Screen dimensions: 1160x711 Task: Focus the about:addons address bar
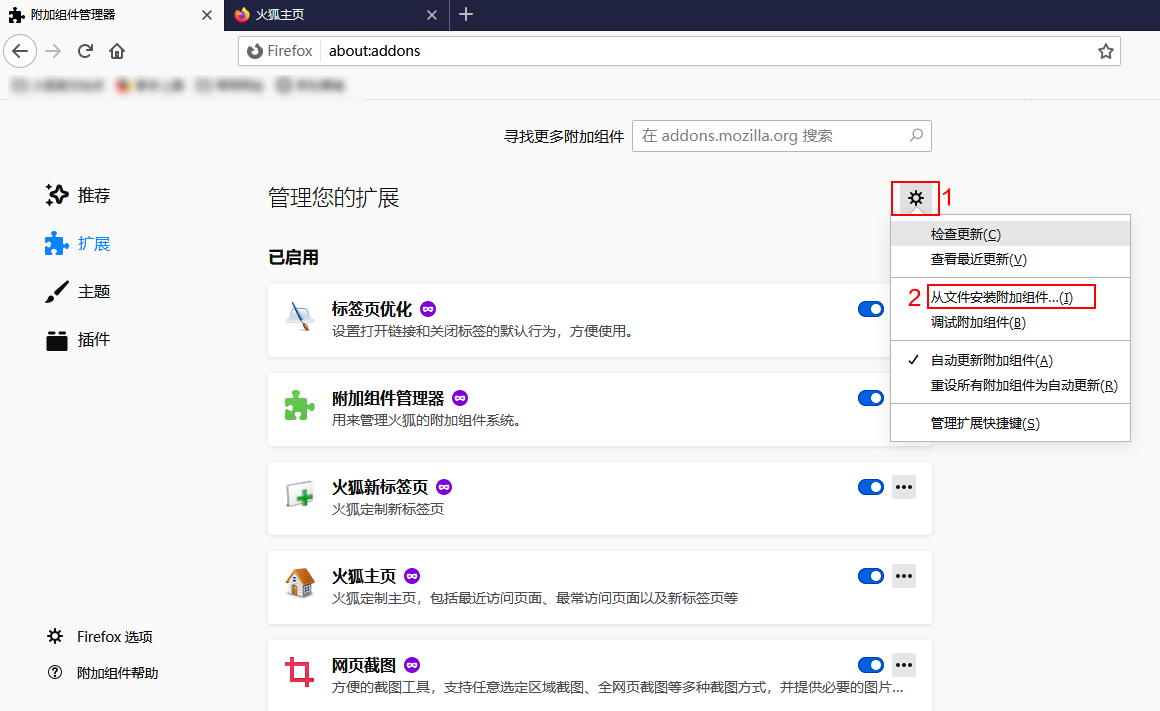click(678, 51)
